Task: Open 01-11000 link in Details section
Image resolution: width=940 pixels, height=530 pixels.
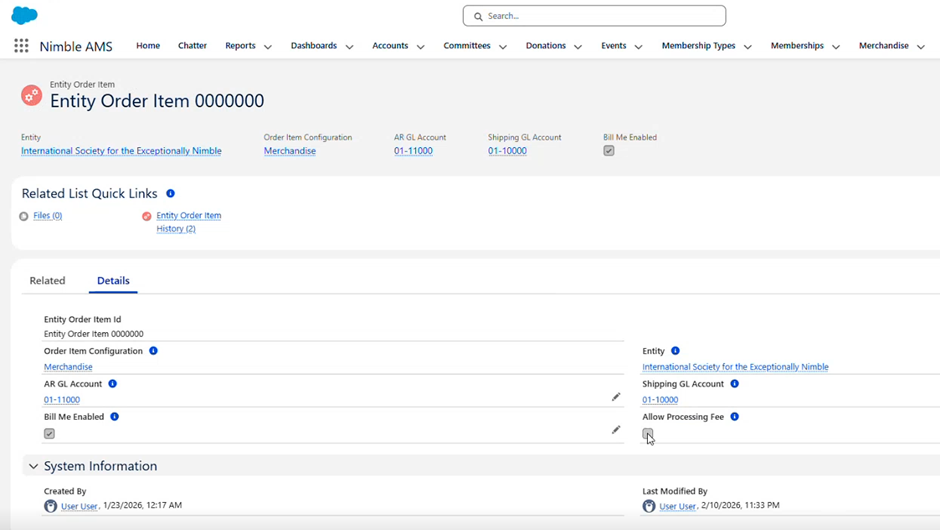Action: [x=62, y=400]
